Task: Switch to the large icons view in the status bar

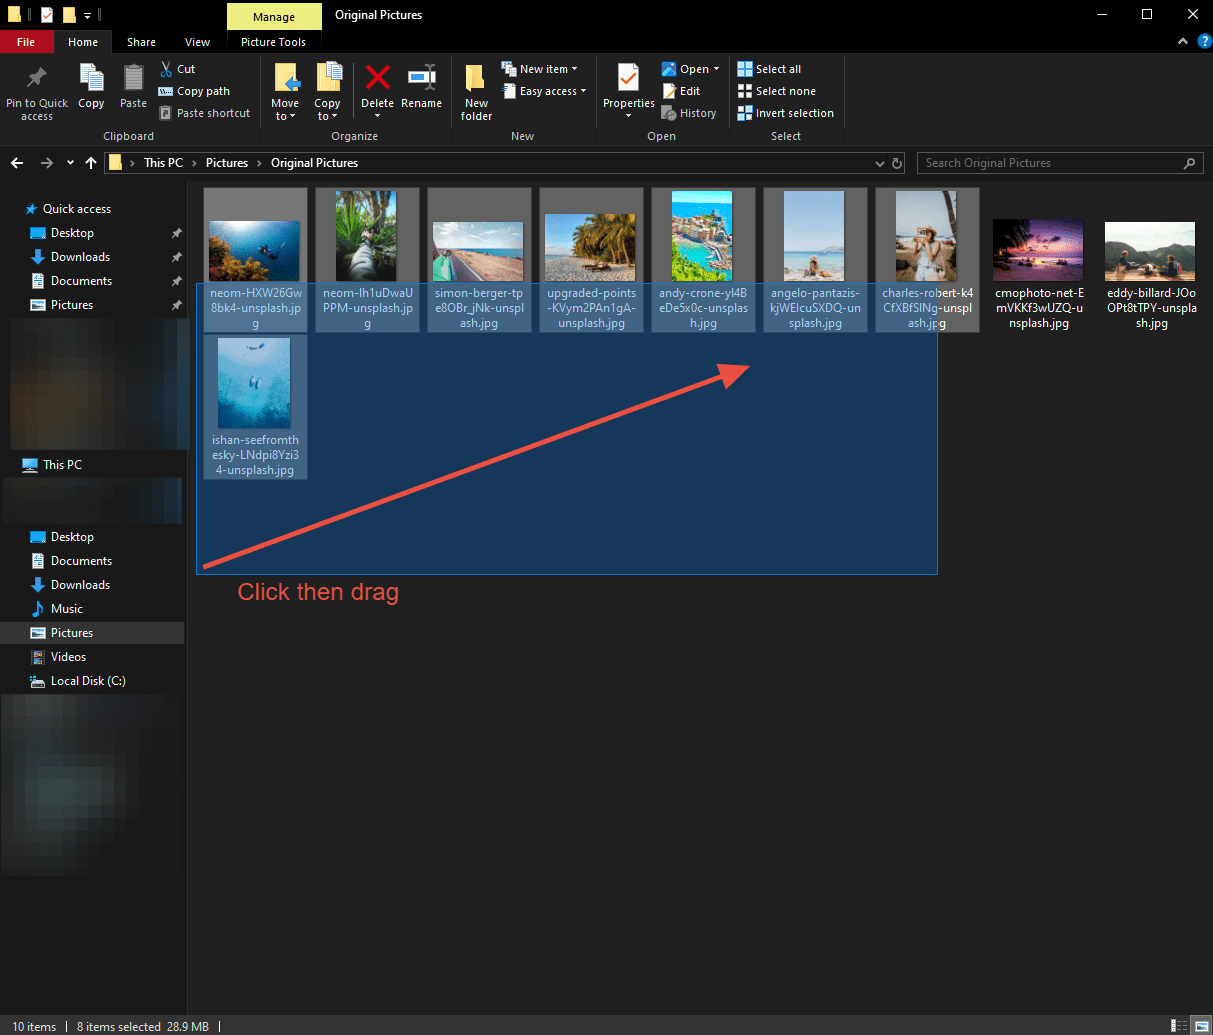Action: click(1201, 1026)
